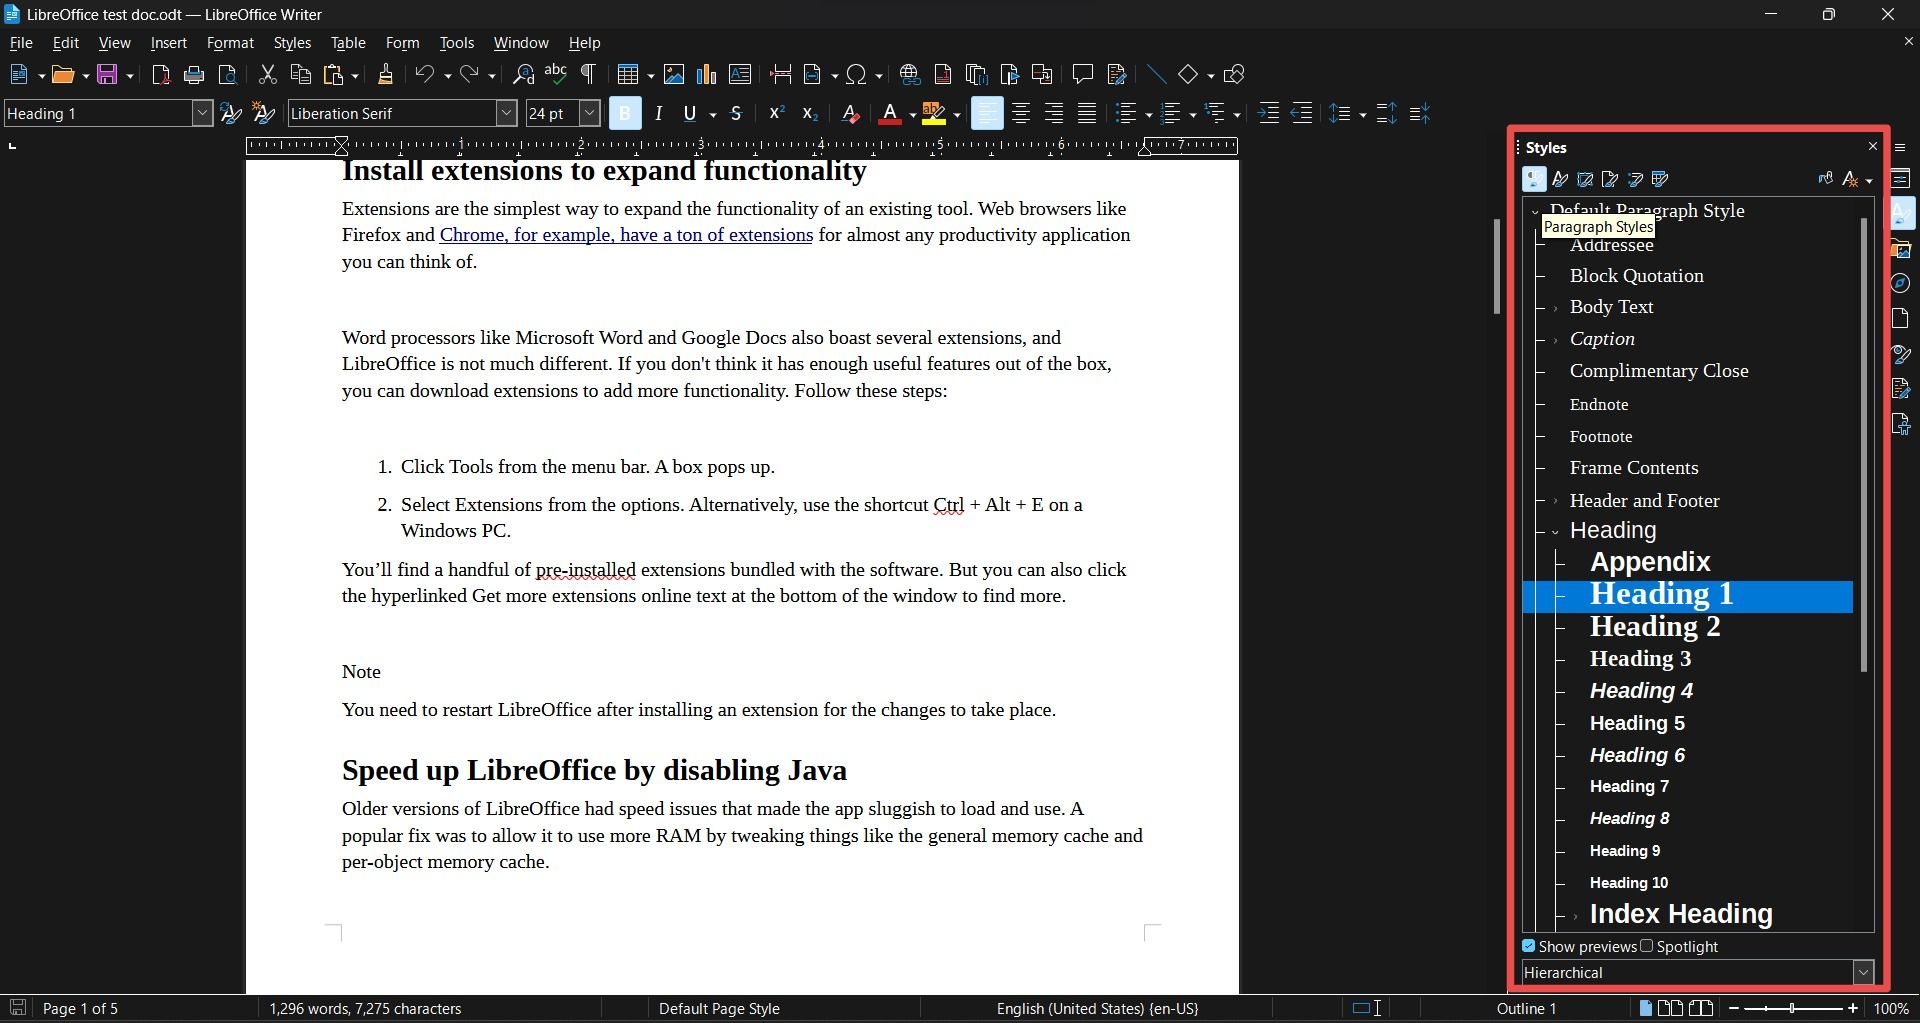Enable Fill Format Mode in Styles panel
The image size is (1920, 1023).
click(x=1823, y=179)
